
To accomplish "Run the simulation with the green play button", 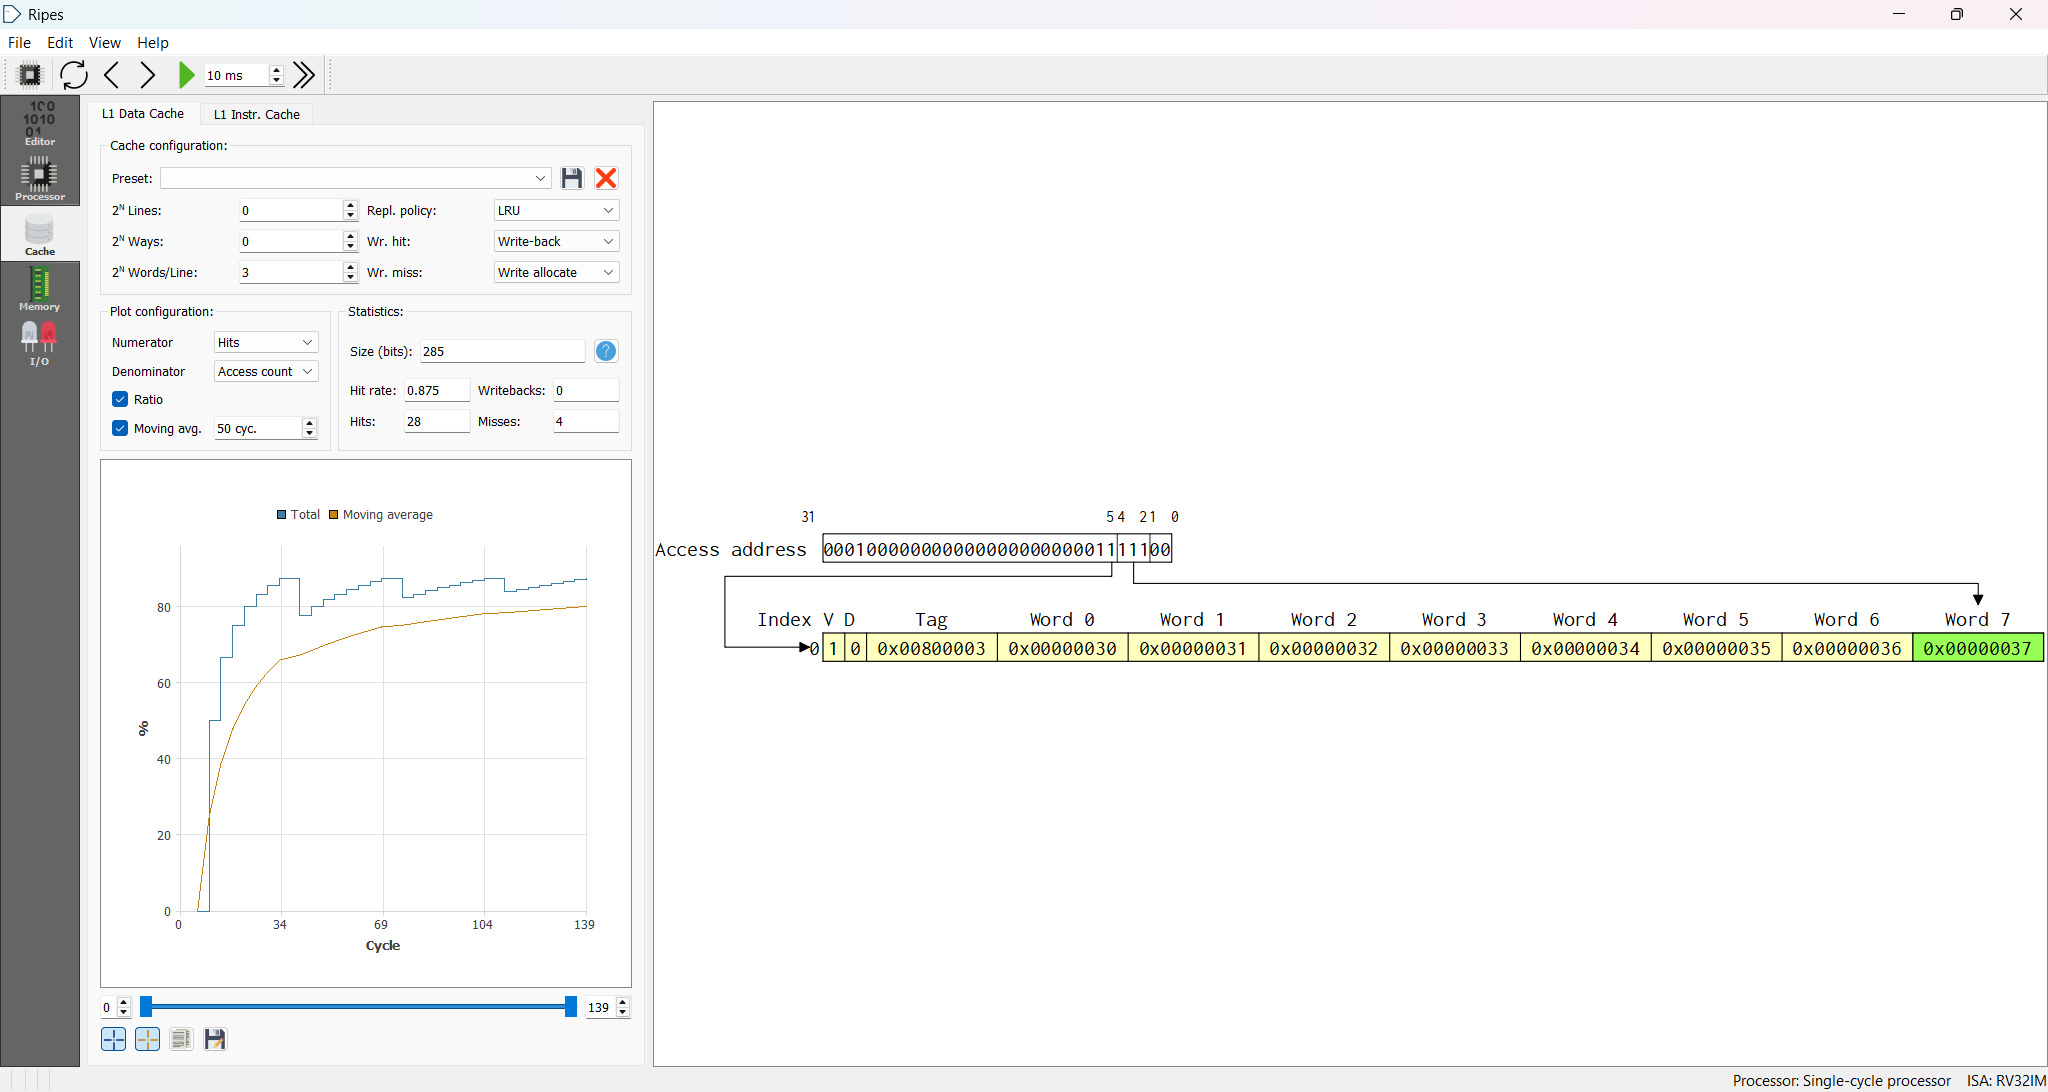I will (186, 75).
